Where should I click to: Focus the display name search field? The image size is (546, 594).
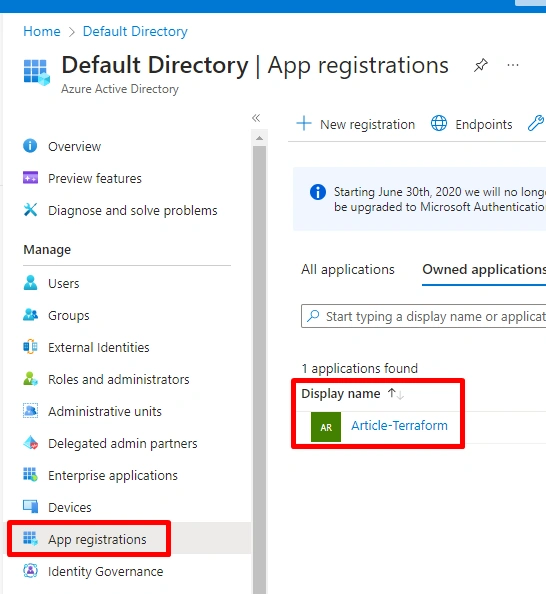click(x=424, y=316)
